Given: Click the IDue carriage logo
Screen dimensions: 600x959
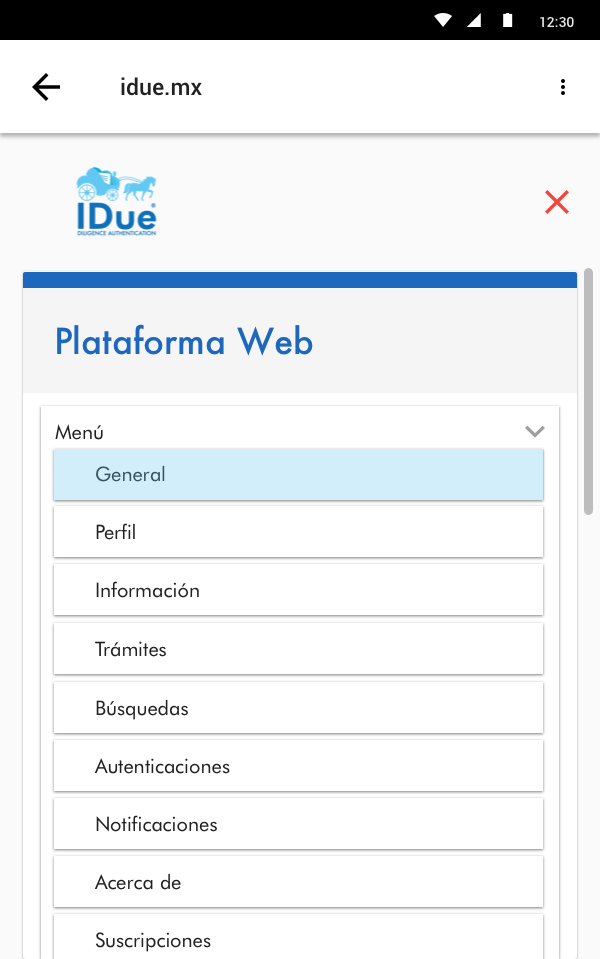Looking at the screenshot, I should pos(116,202).
